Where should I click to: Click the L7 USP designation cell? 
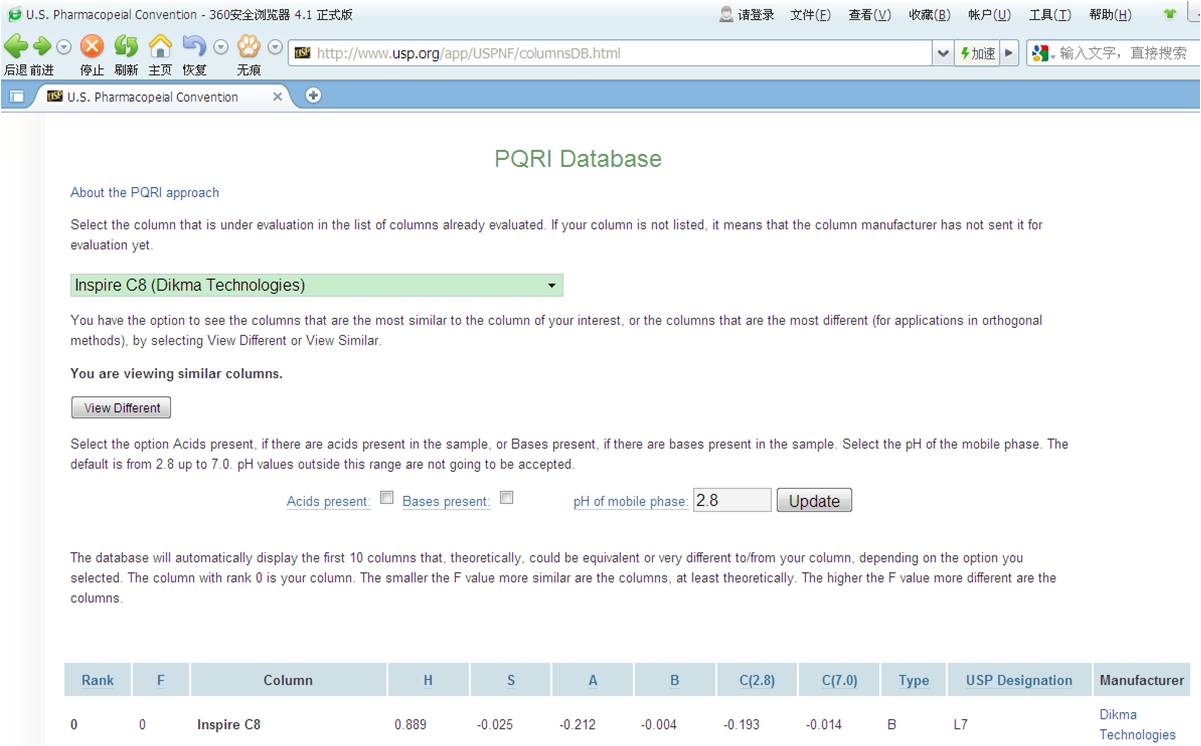[960, 725]
